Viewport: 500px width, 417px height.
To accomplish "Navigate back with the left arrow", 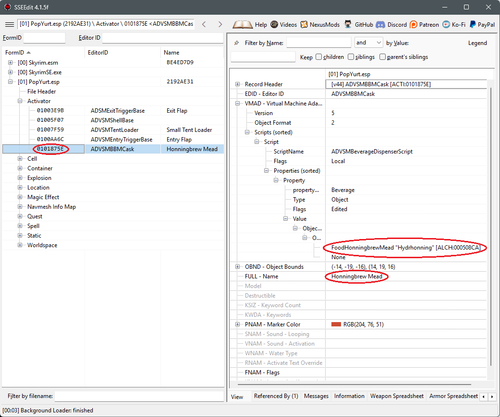I will point(204,24).
